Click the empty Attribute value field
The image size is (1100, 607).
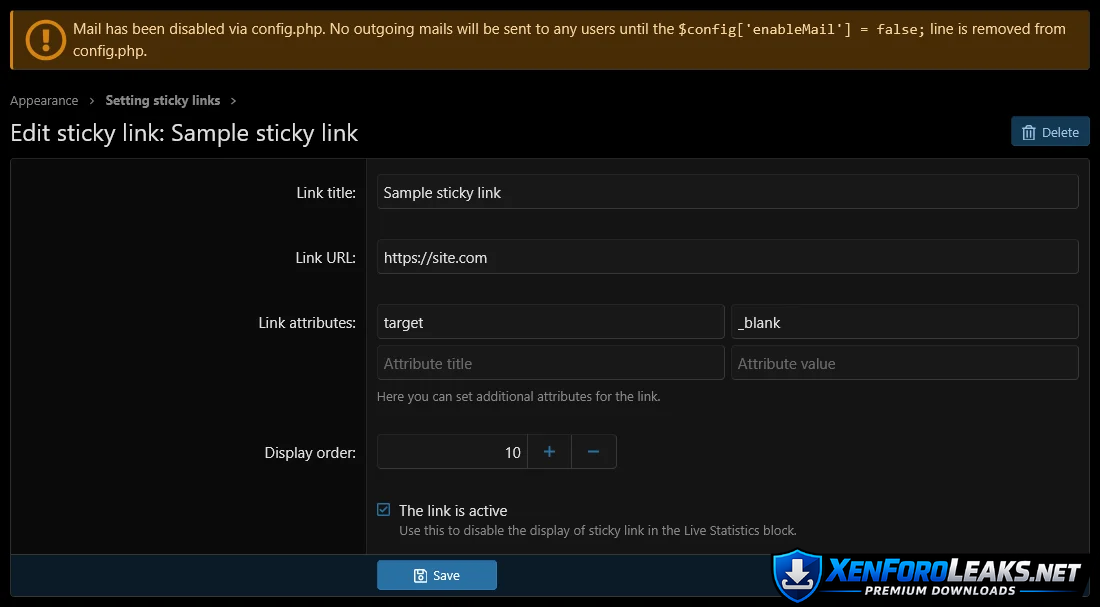(904, 363)
